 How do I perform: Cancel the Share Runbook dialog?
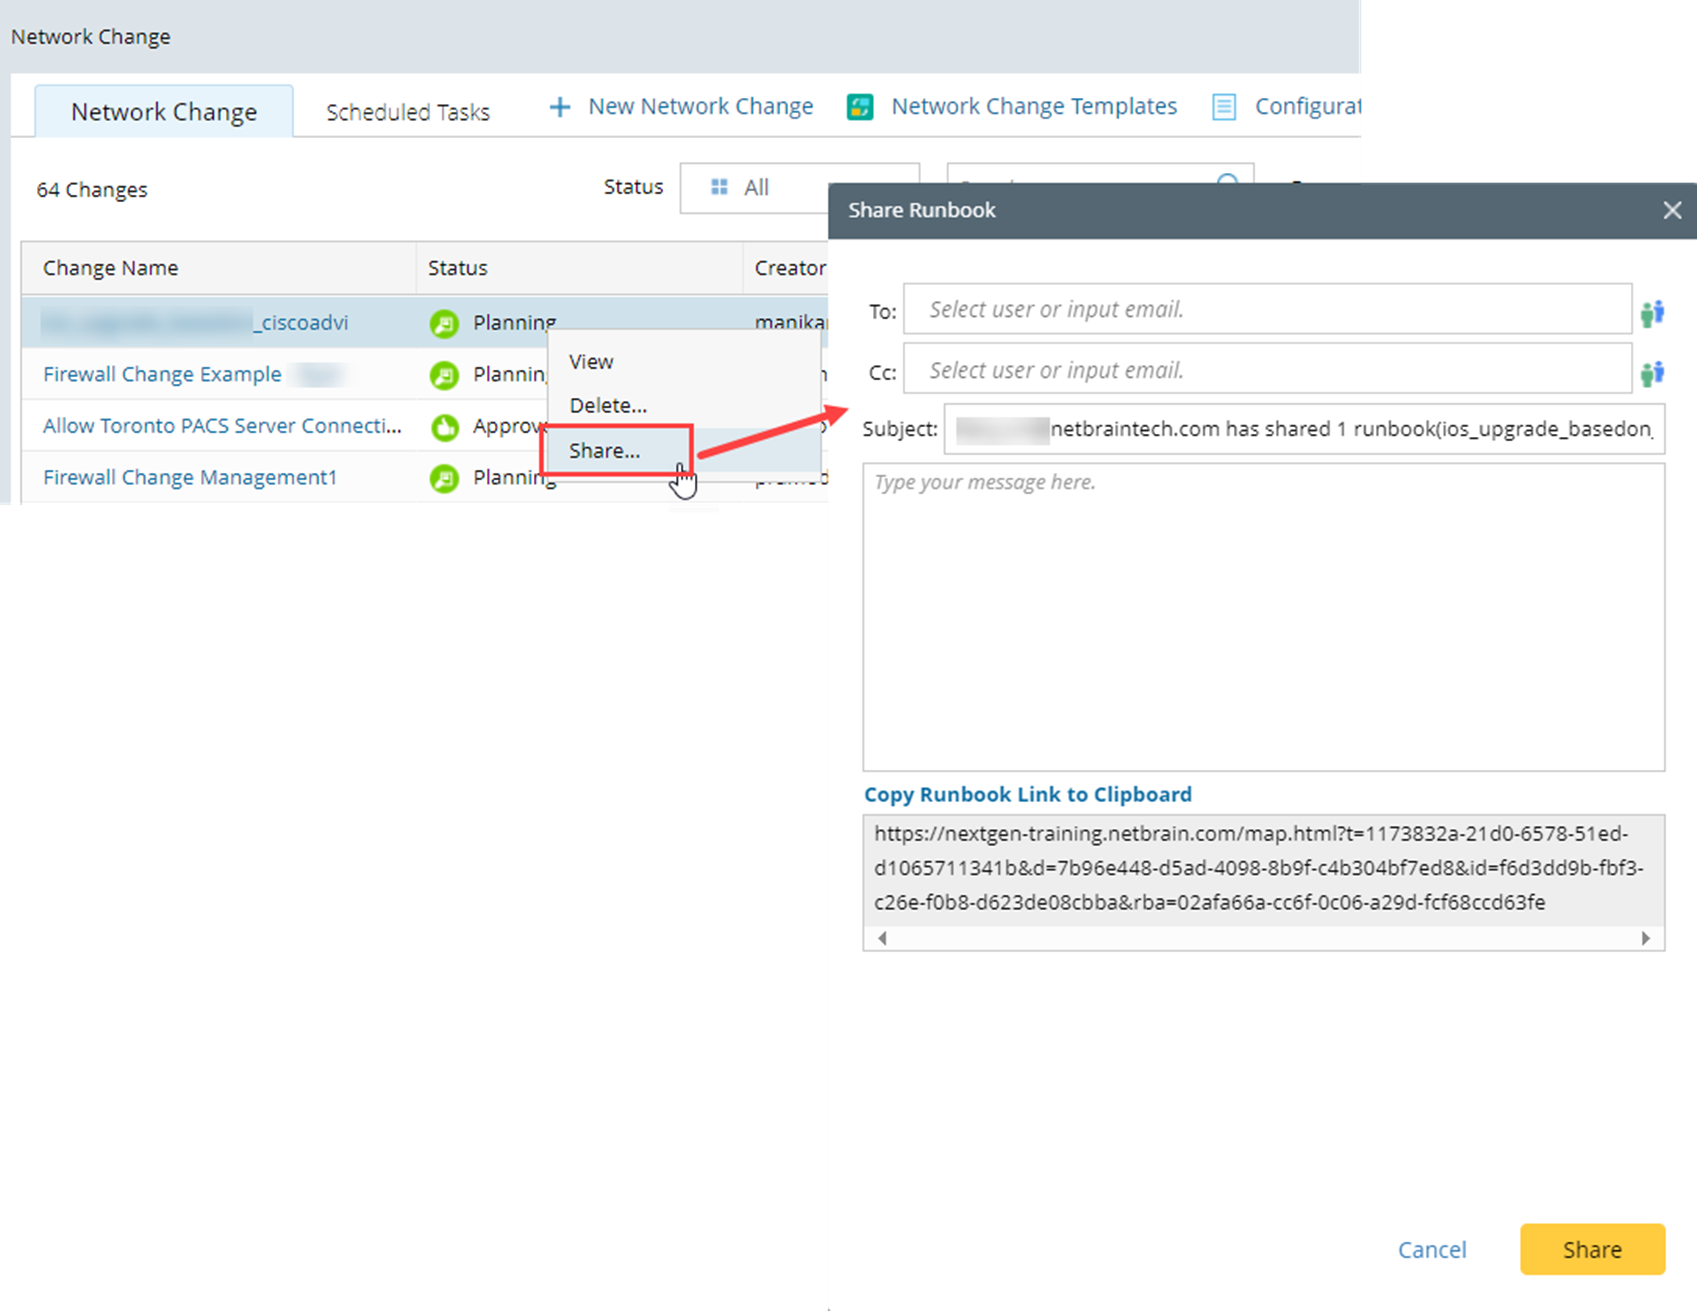point(1431,1249)
